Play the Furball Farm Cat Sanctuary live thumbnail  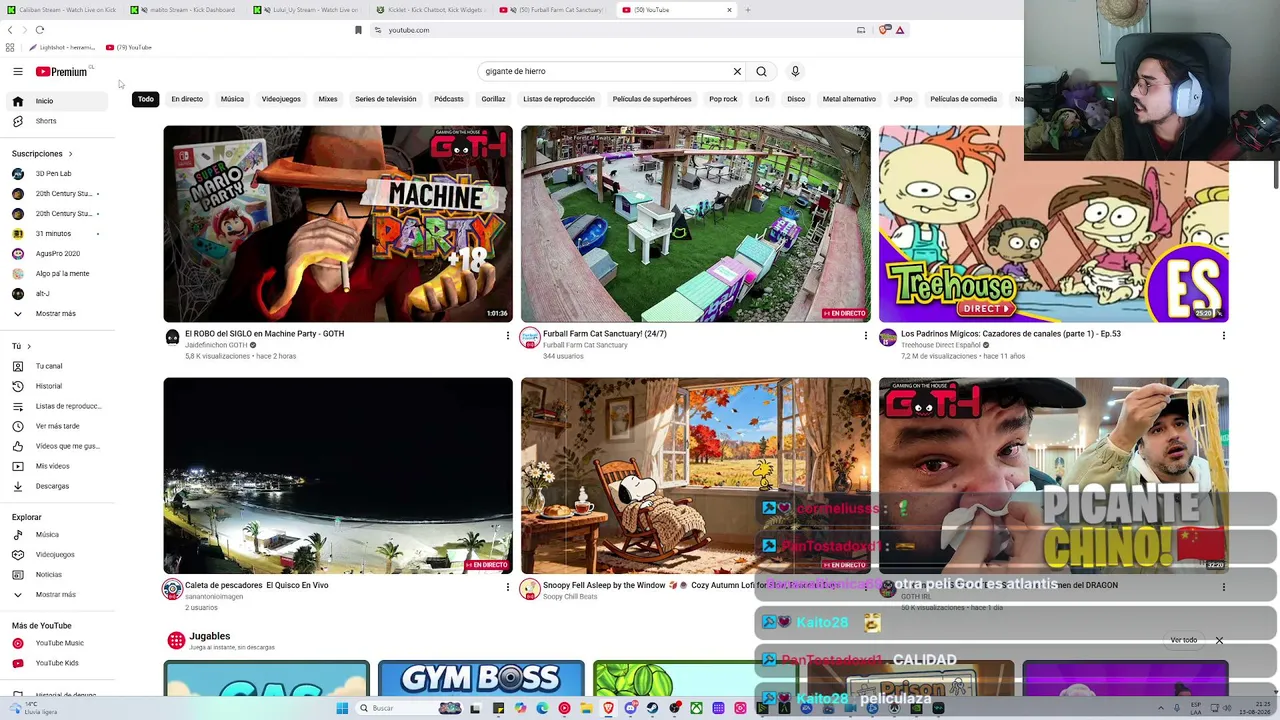pos(696,224)
